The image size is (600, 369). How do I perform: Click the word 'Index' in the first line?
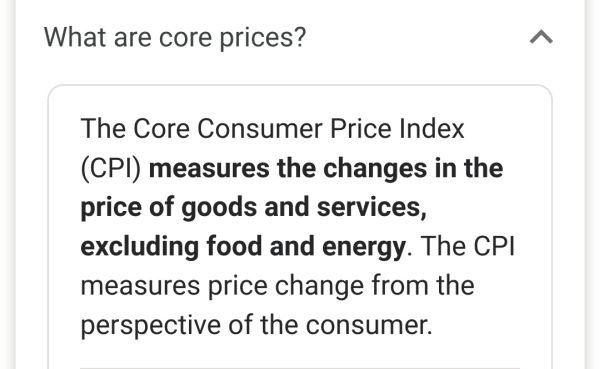[432, 129]
